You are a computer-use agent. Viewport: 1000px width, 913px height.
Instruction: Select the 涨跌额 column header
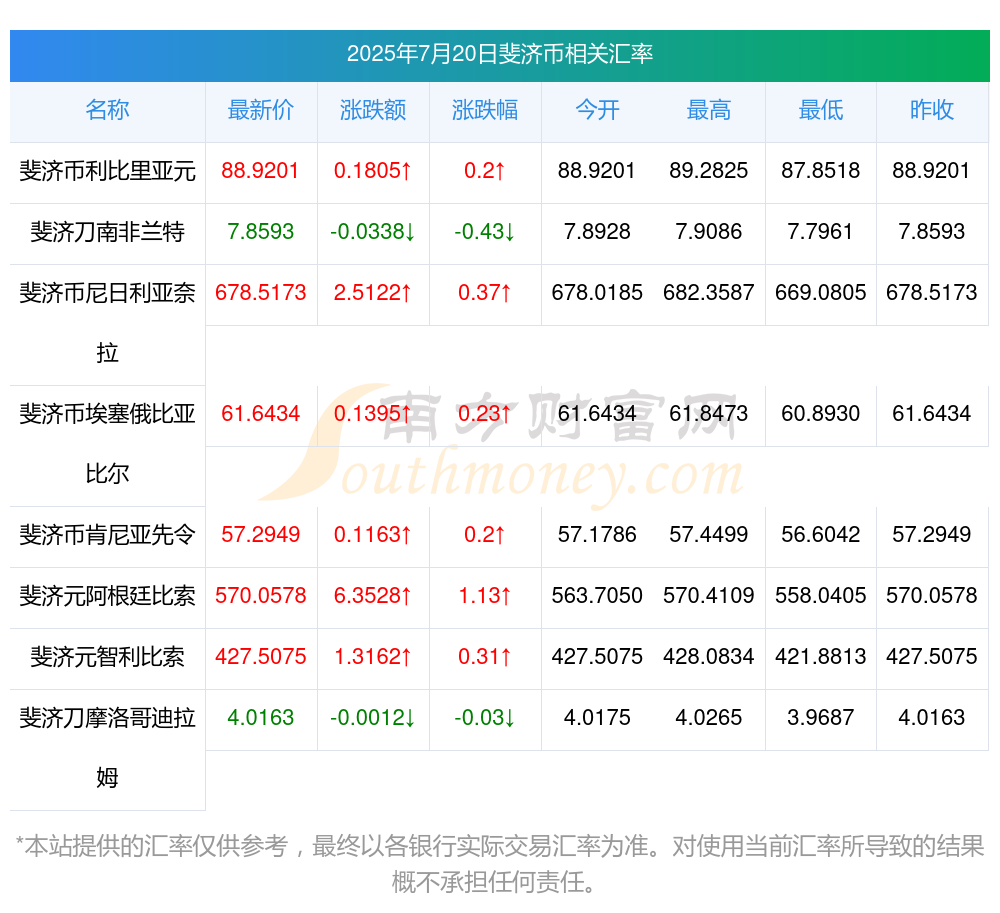tap(372, 110)
